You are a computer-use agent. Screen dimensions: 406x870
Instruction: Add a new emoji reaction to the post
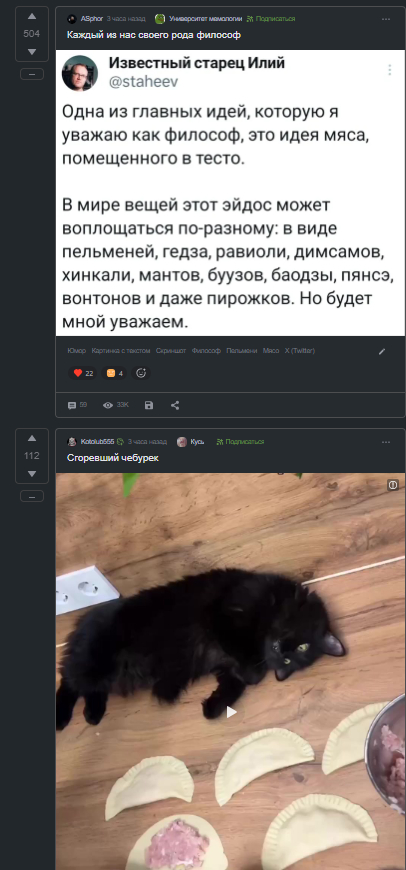(141, 373)
